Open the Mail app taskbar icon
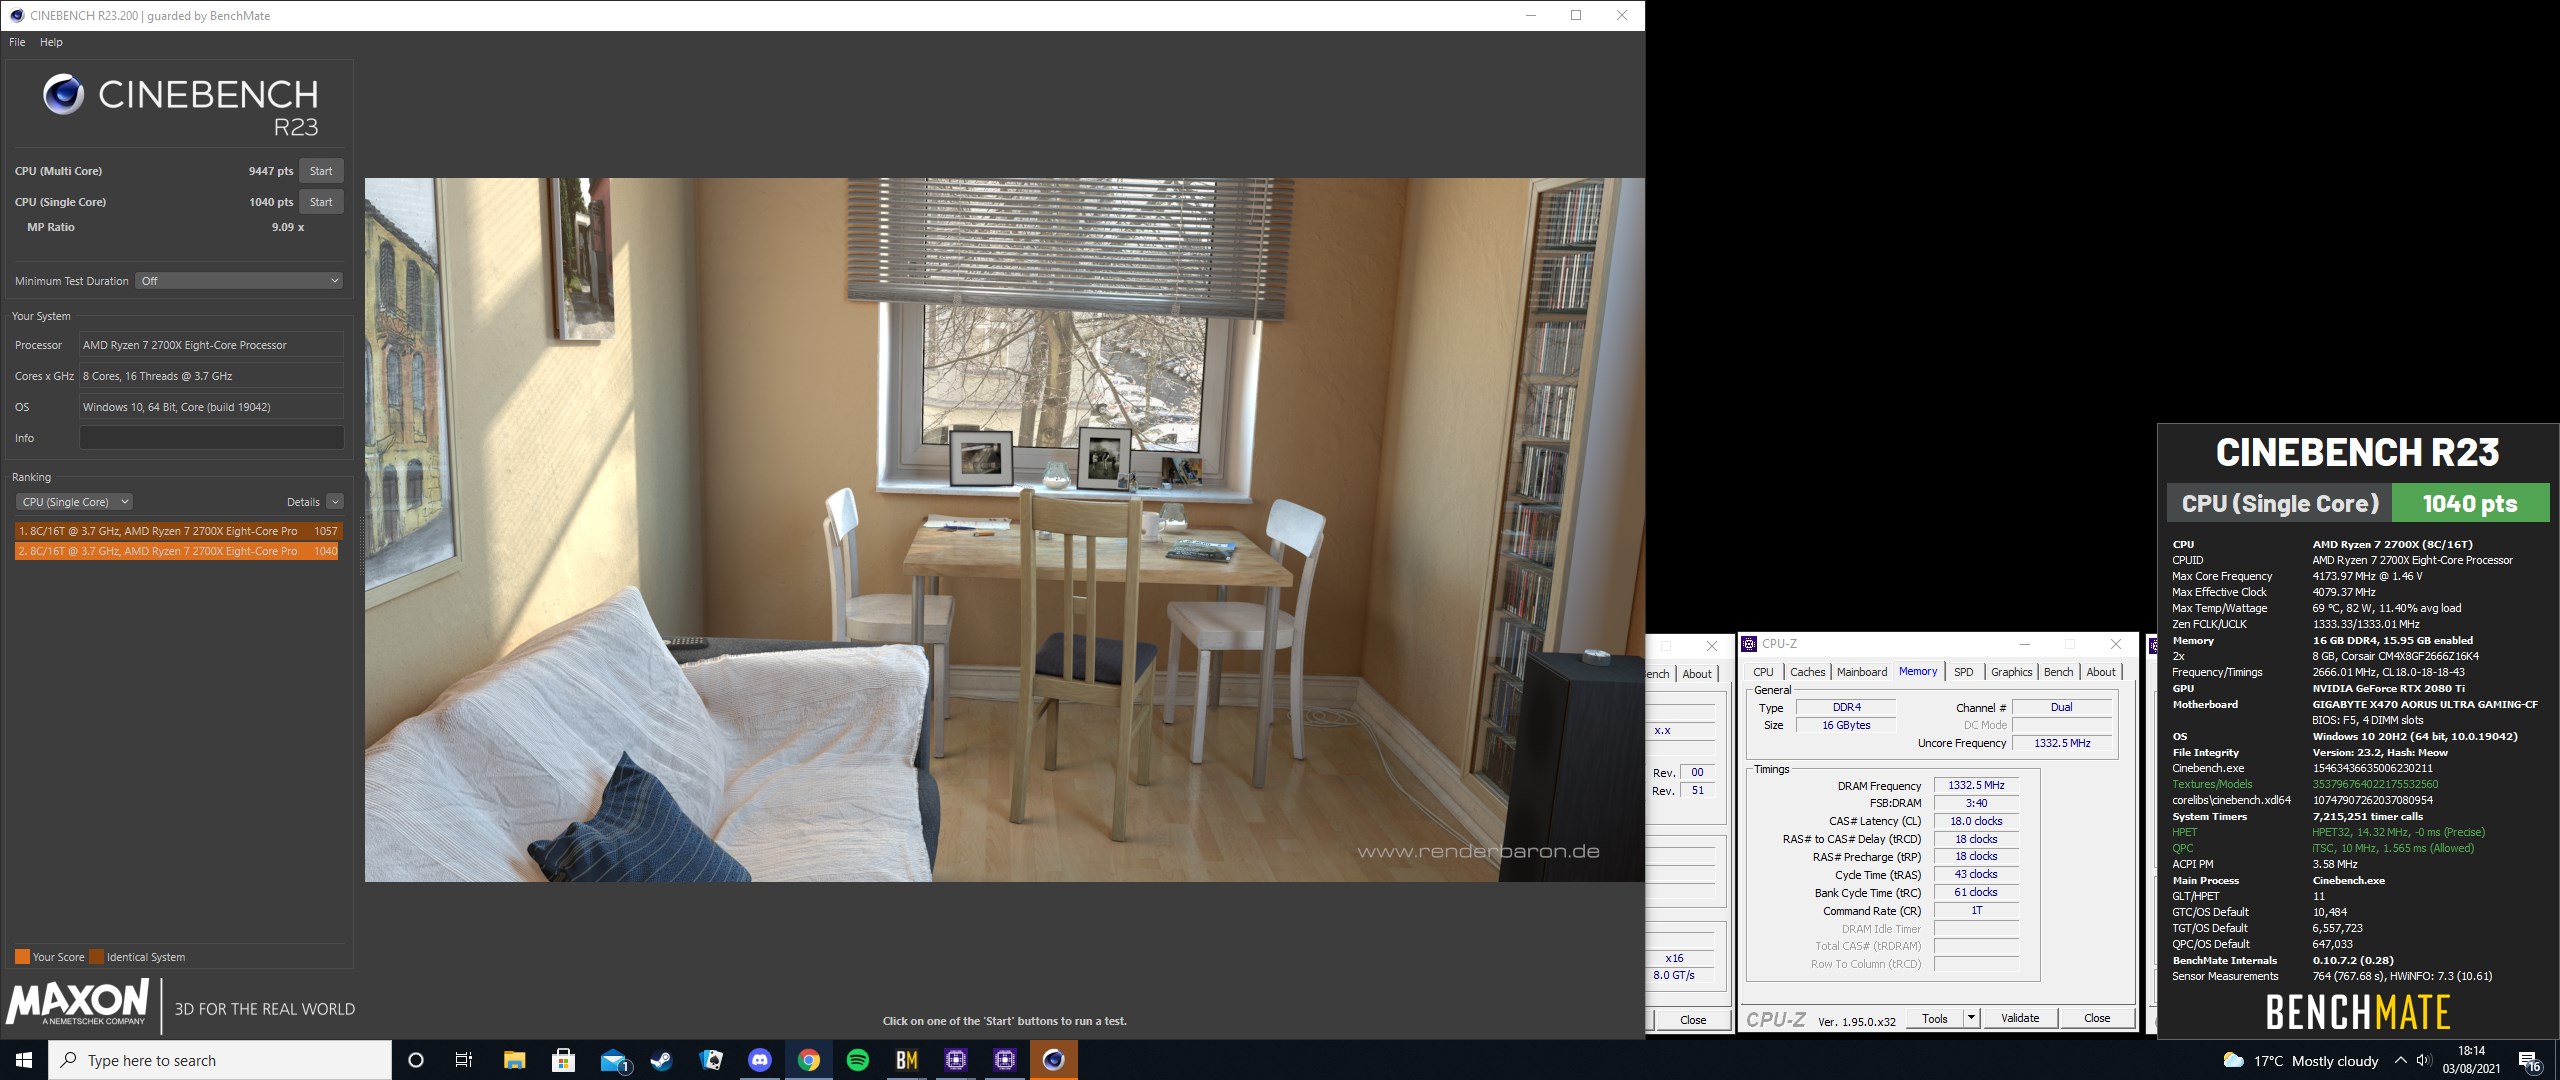 coord(613,1060)
